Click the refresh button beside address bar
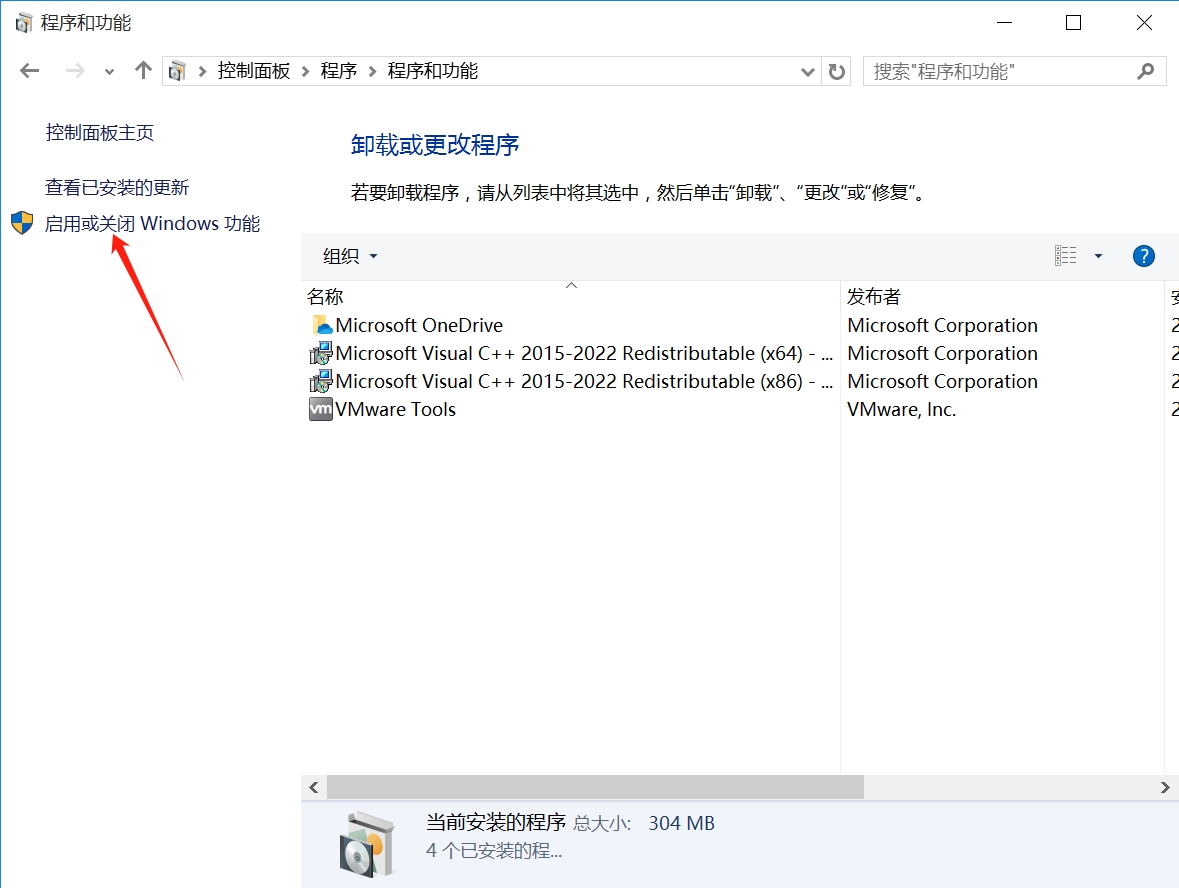1179x888 pixels. tap(837, 72)
